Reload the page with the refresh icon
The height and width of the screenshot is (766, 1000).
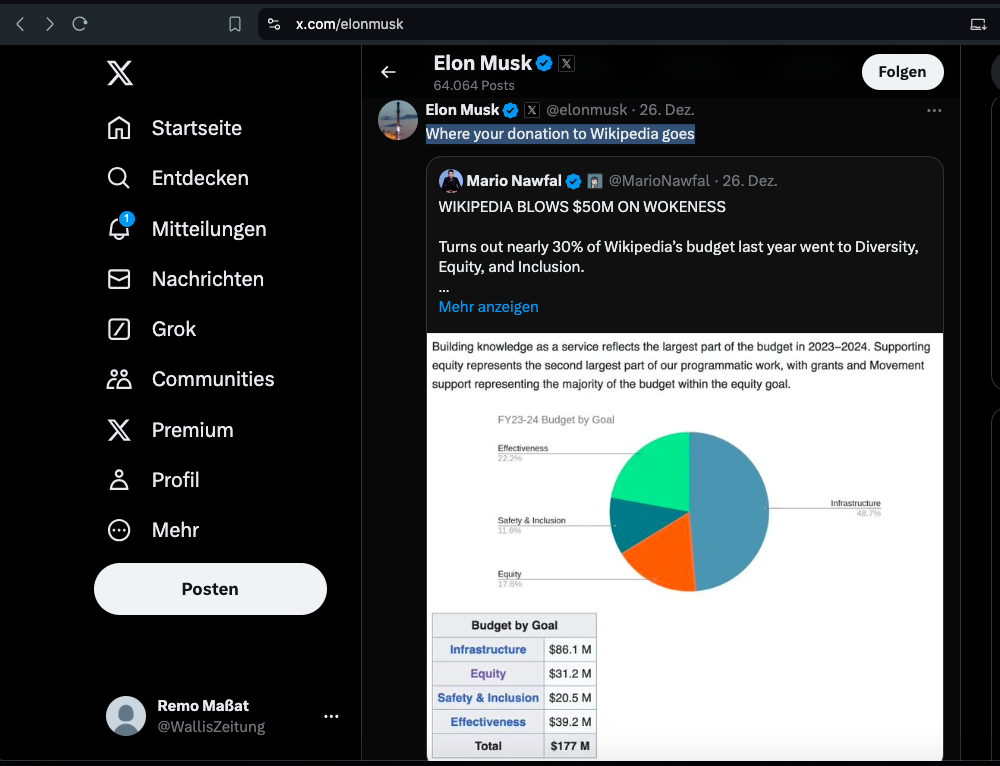tap(80, 24)
